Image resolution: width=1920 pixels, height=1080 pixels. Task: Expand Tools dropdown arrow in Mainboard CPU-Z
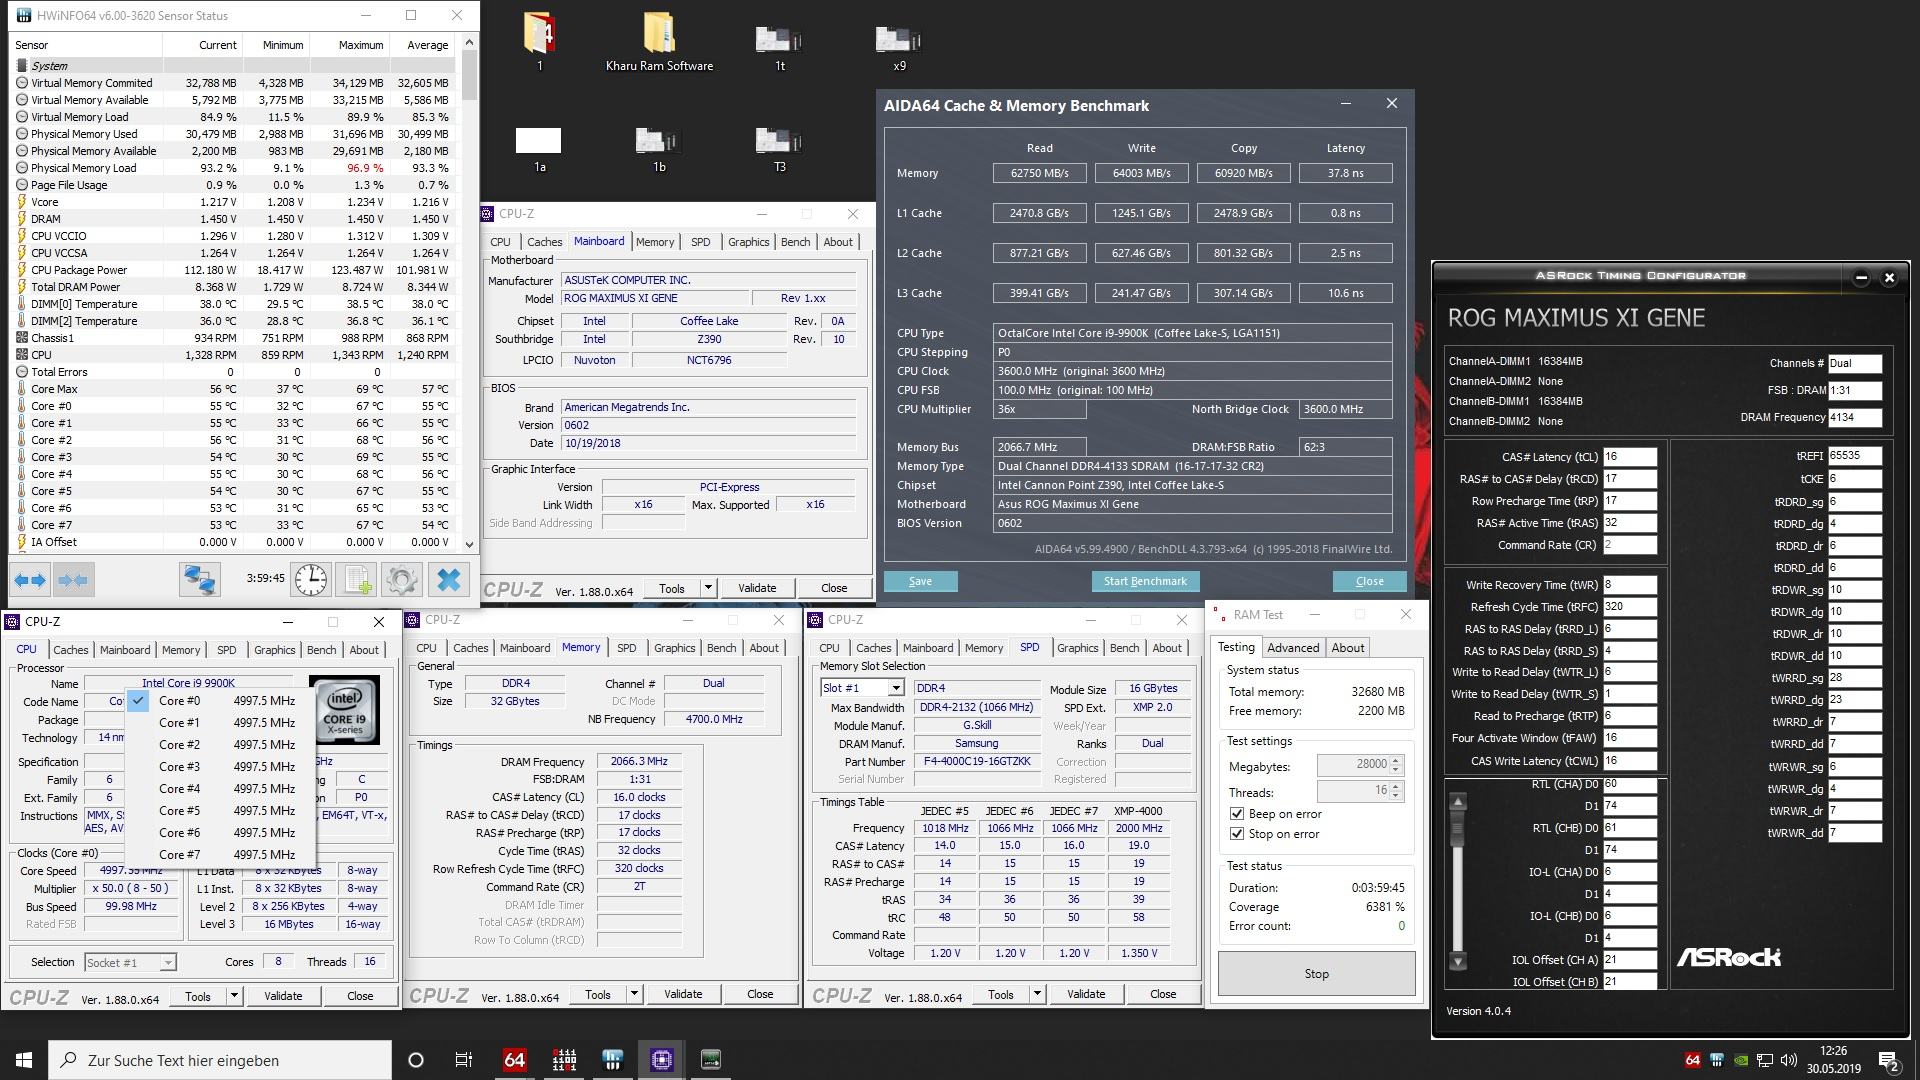point(708,588)
